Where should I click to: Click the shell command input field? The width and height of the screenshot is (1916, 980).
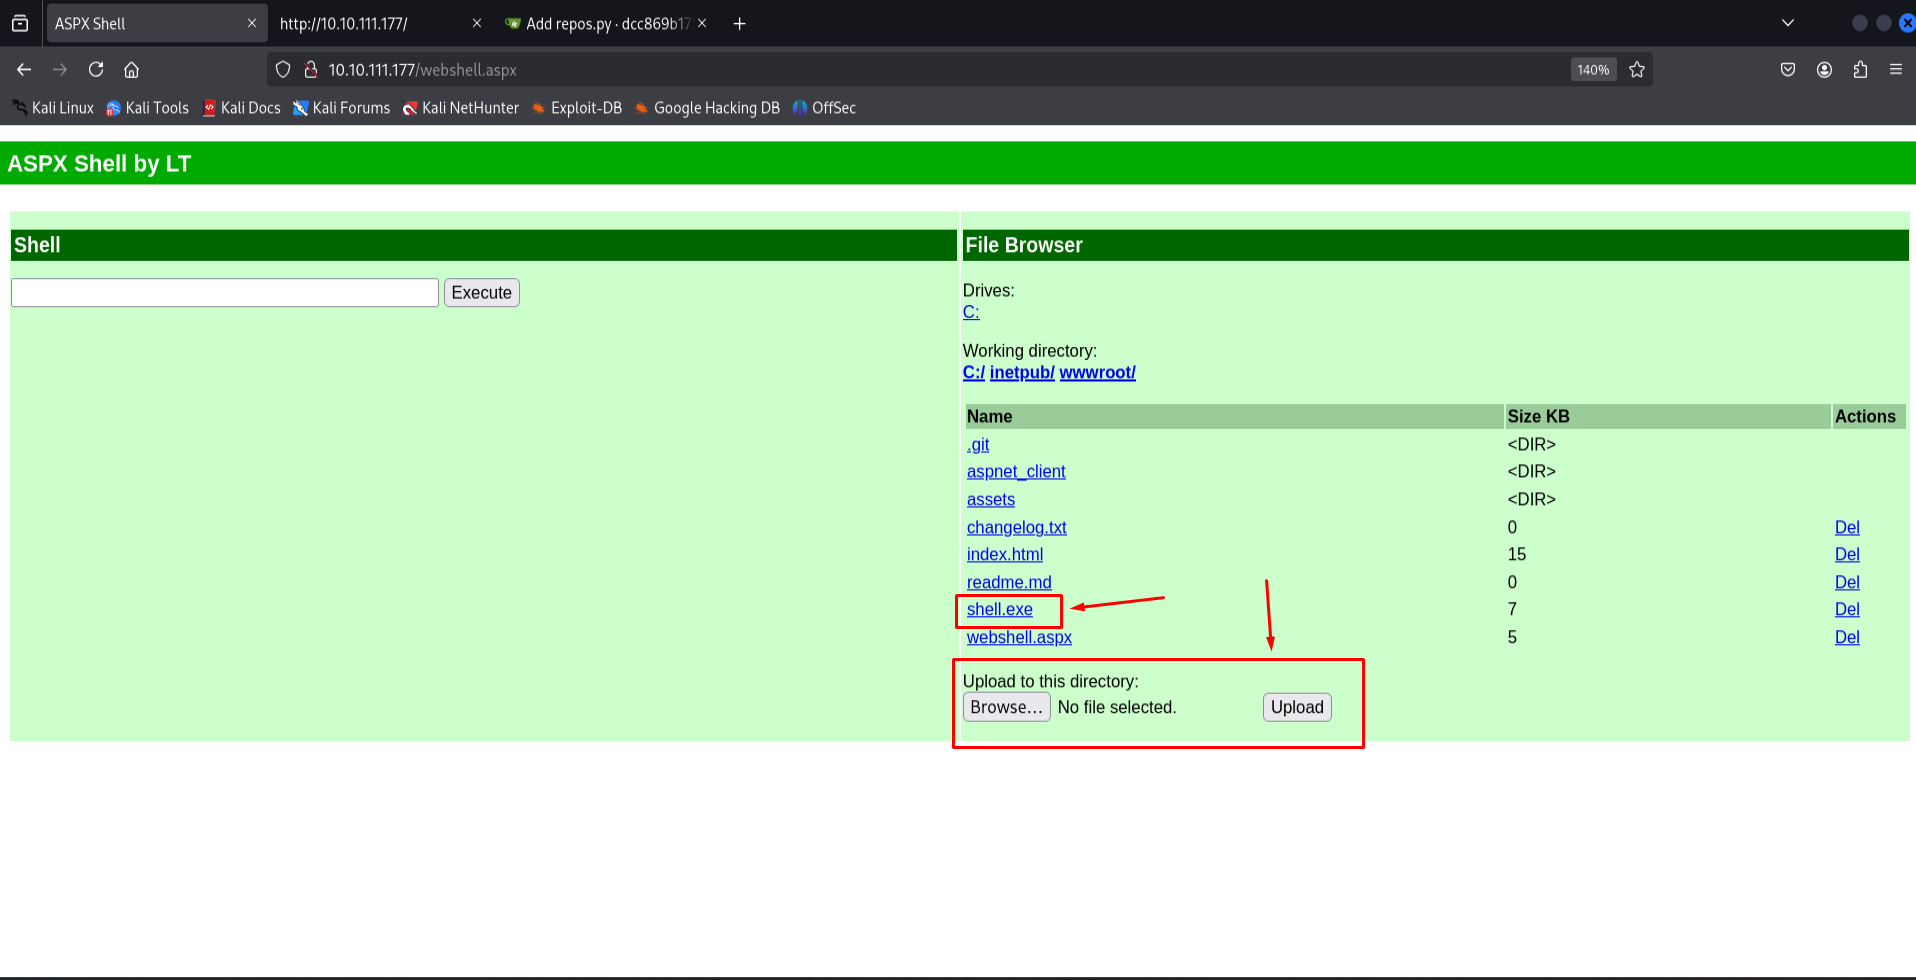(225, 292)
